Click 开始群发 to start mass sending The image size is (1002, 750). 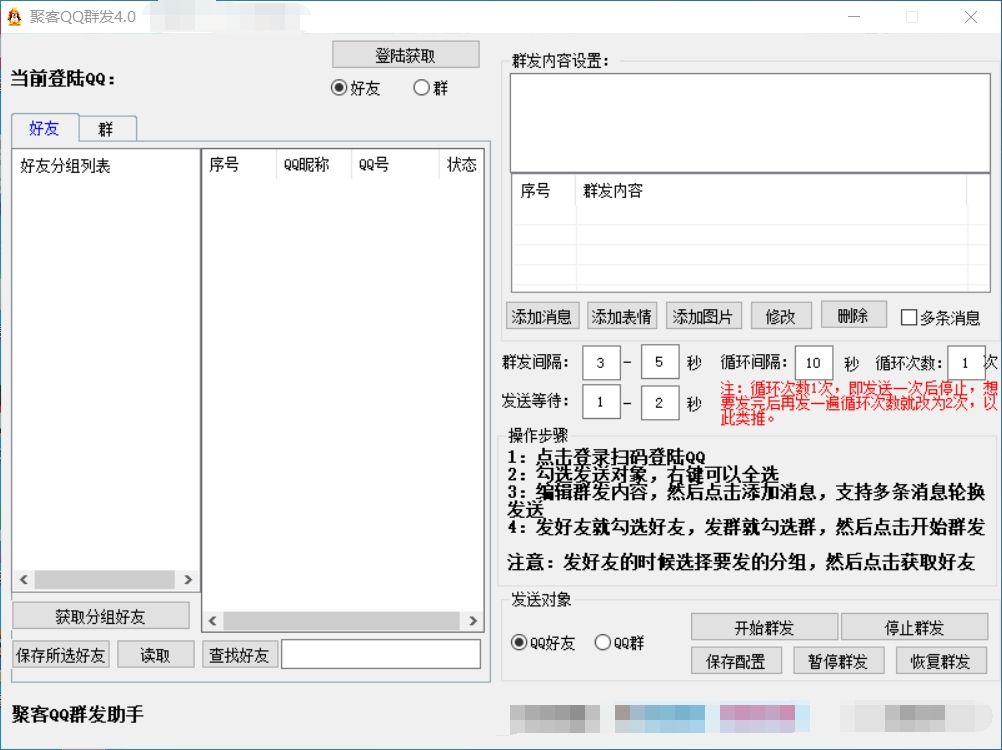[x=764, y=626]
